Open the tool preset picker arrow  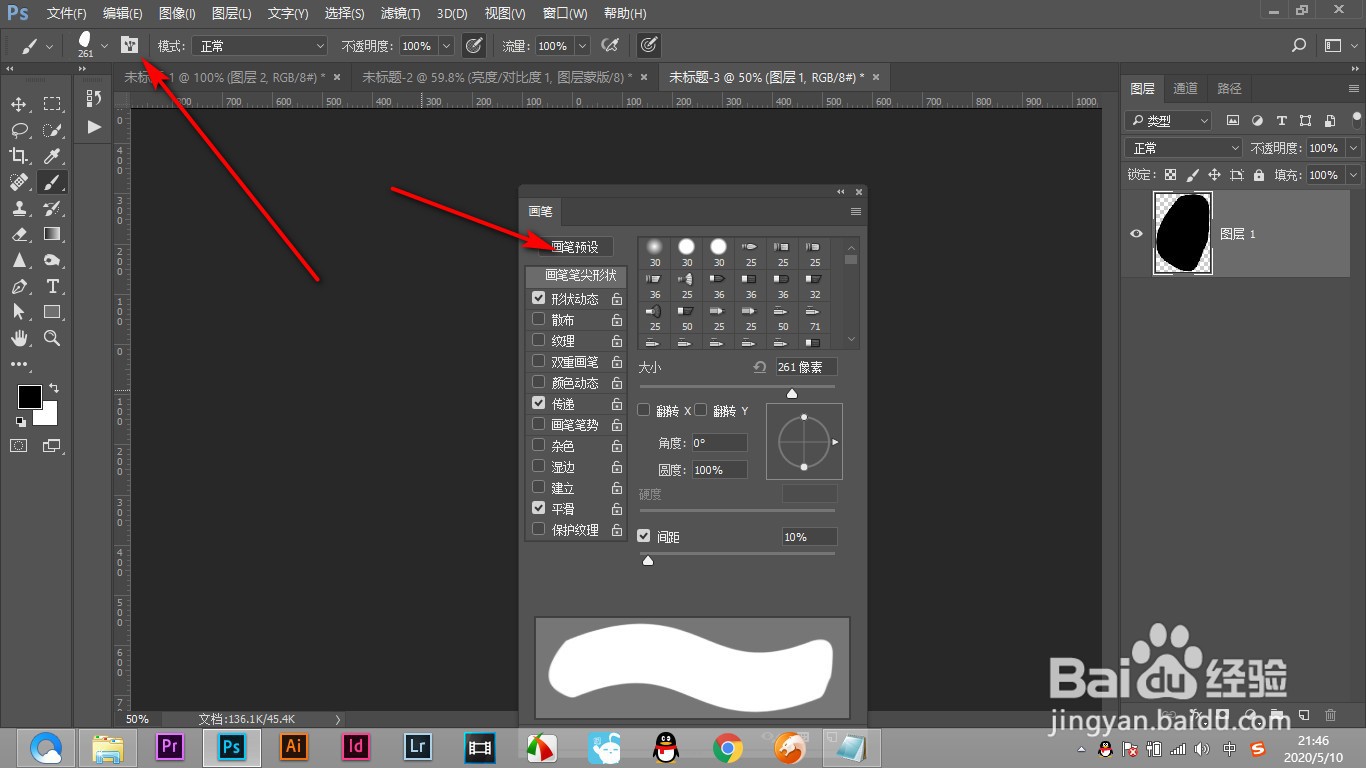pyautogui.click(x=49, y=46)
